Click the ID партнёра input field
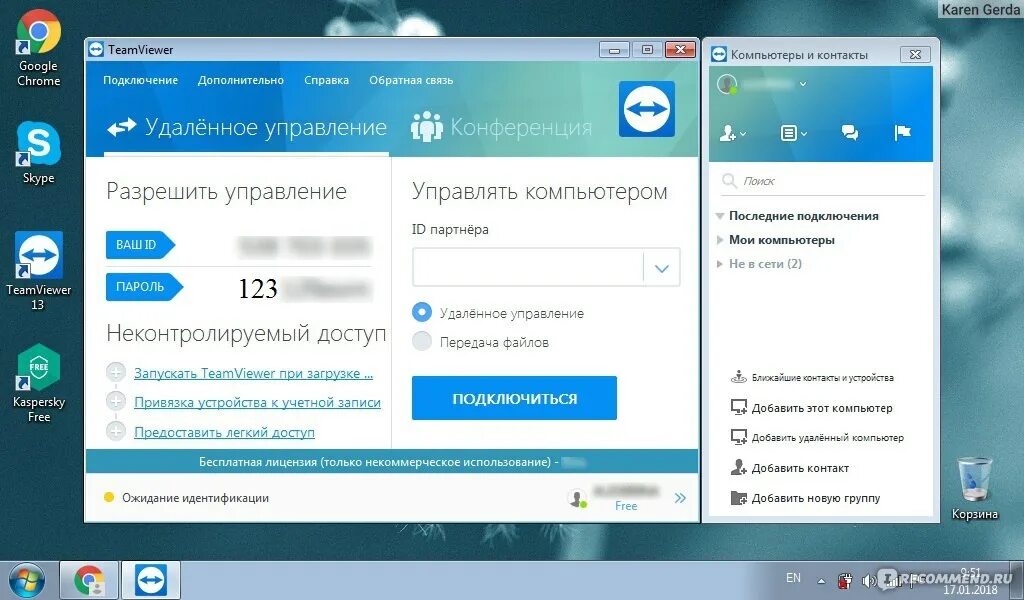1024x600 pixels. tap(528, 267)
